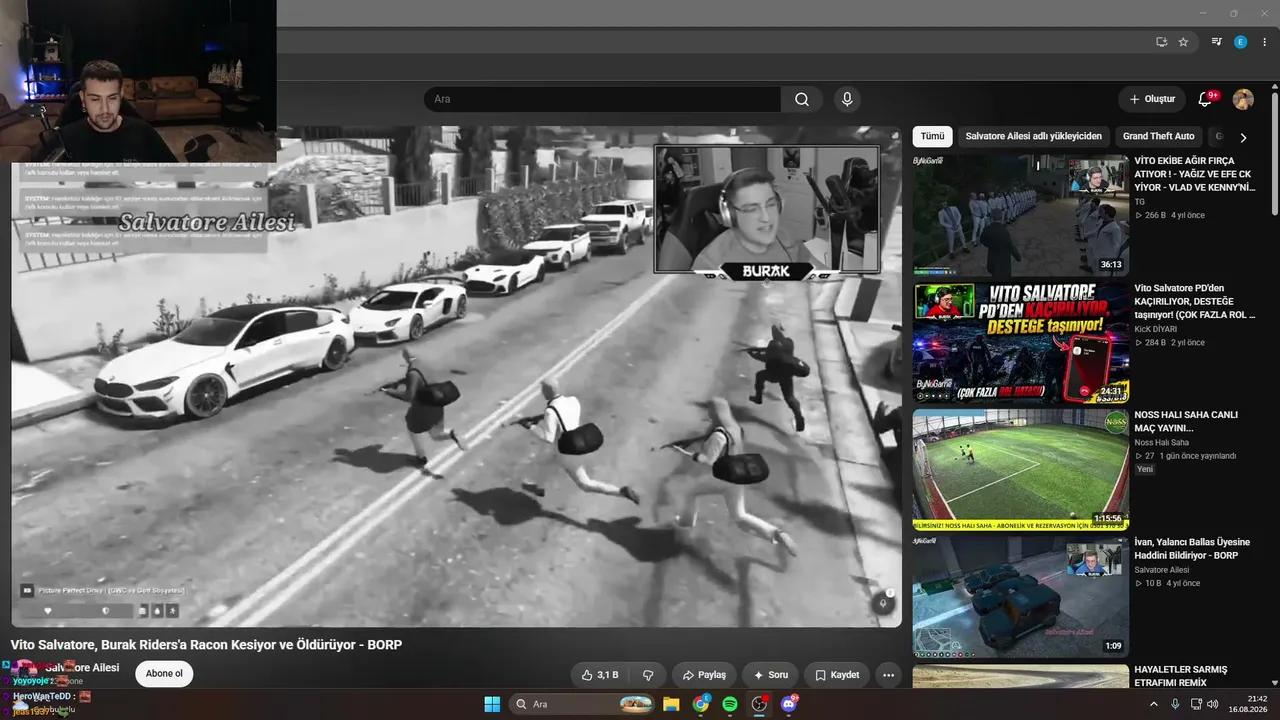Viewport: 1280px width, 720px height.
Task: Open the "Noss Halı Saha" channel link
Action: point(1161,442)
